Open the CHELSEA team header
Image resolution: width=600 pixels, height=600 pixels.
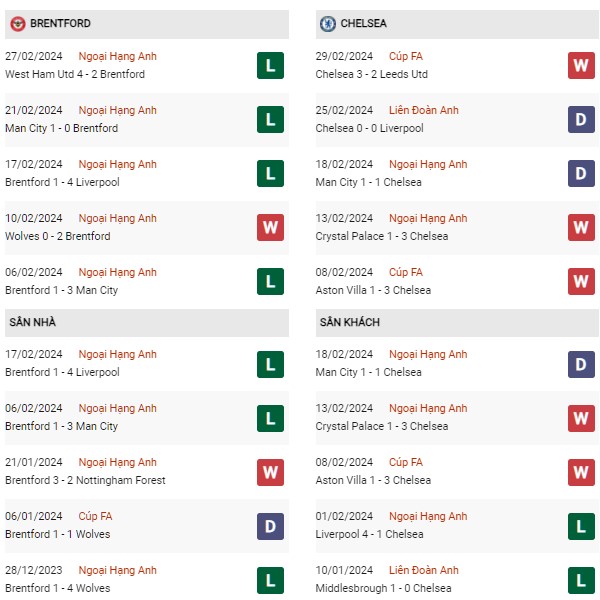(x=457, y=24)
